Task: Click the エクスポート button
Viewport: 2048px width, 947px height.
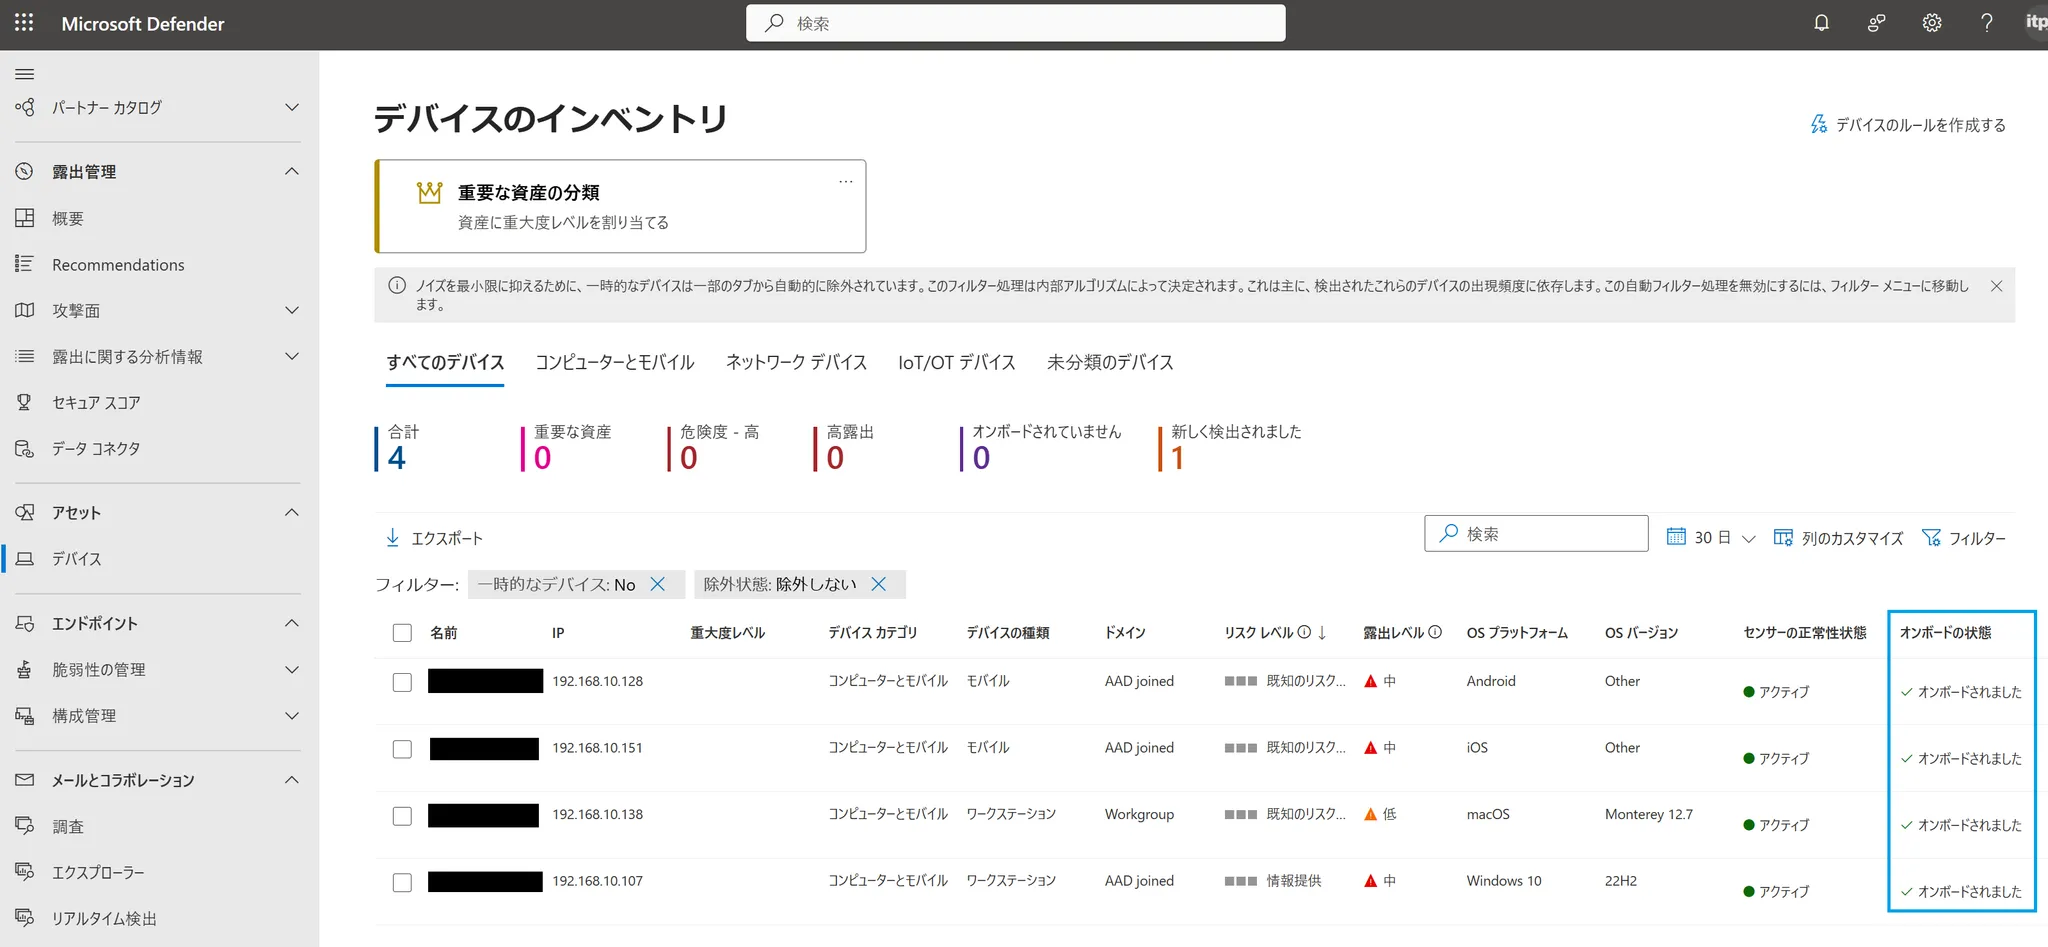Action: coord(435,538)
